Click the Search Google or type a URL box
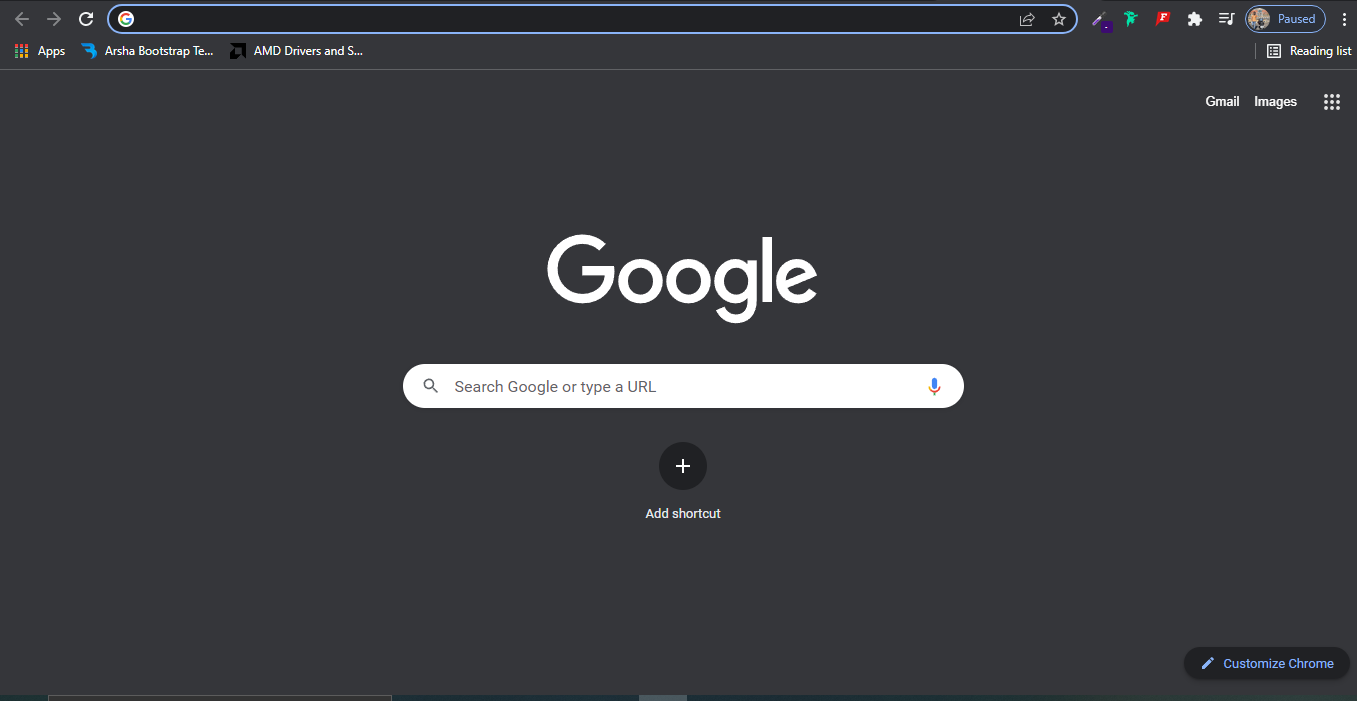 (683, 386)
